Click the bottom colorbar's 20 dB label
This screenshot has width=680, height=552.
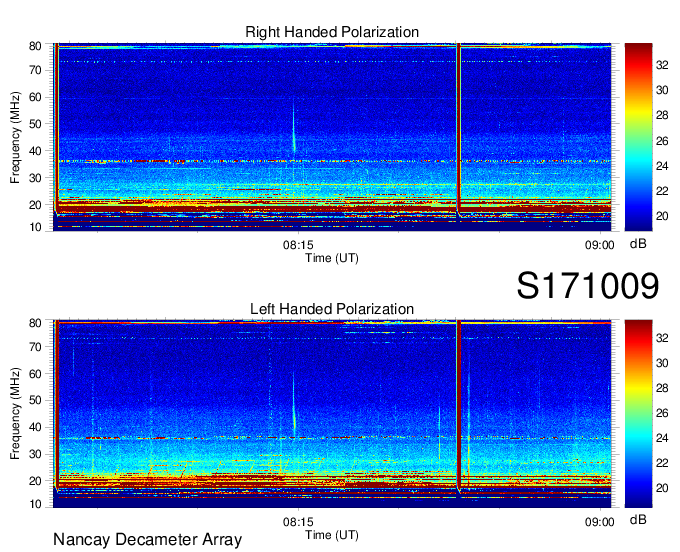tap(662, 488)
